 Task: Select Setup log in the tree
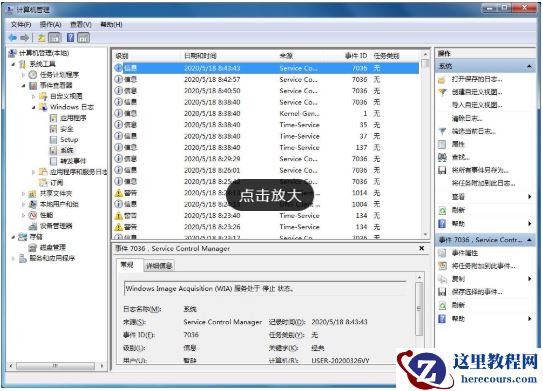point(69,140)
